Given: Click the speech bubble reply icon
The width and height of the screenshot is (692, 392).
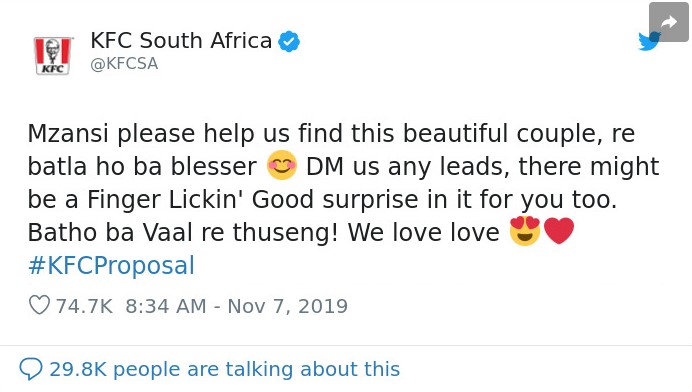Looking at the screenshot, I should tap(31, 369).
